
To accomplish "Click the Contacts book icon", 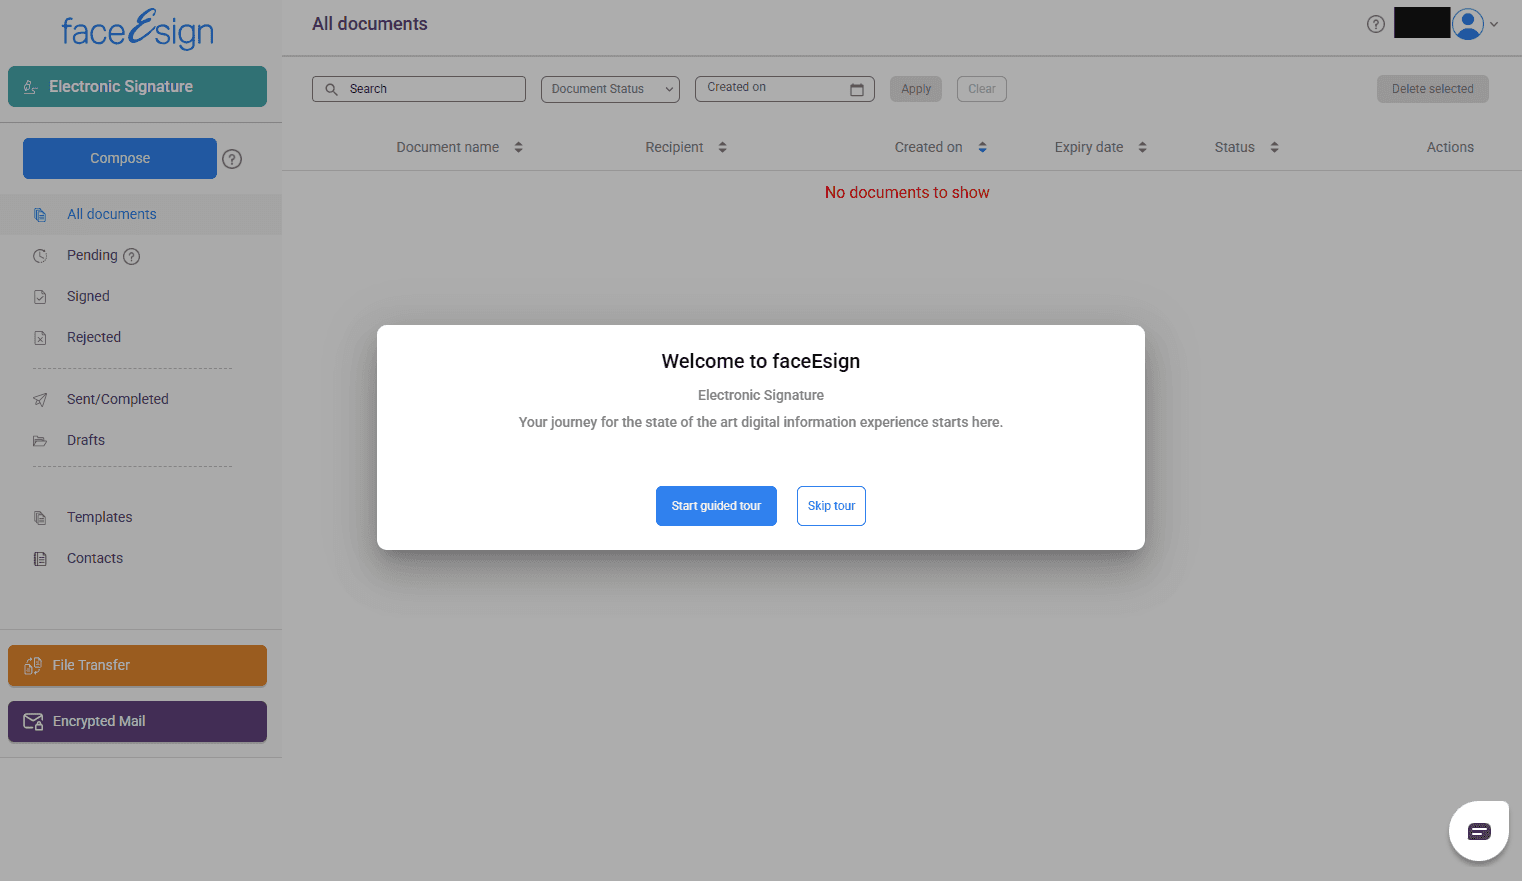I will 40,559.
